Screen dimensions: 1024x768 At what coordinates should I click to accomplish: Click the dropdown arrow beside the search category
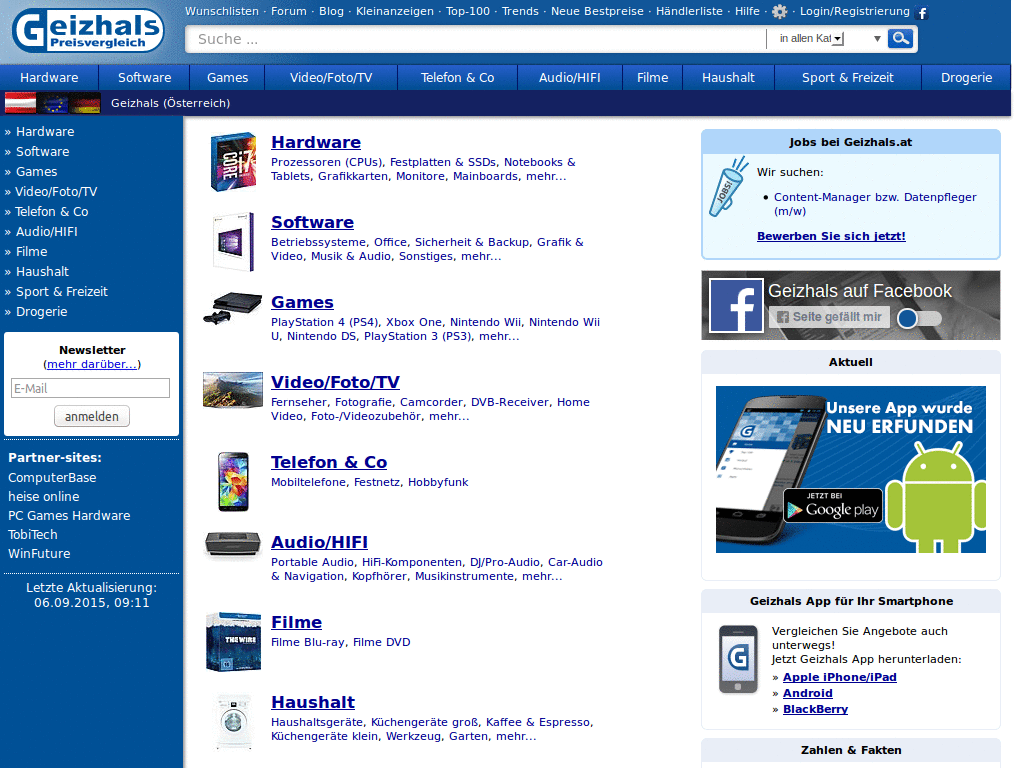point(877,39)
